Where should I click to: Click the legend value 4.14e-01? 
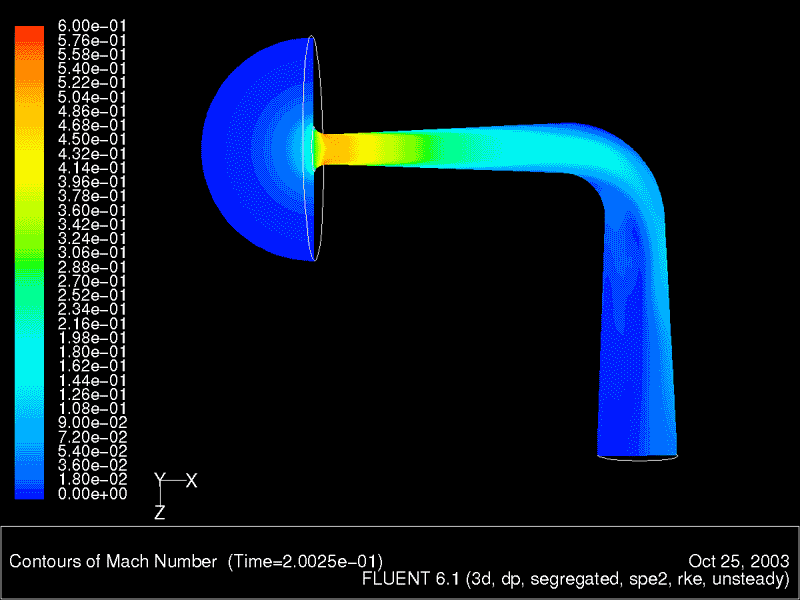pyautogui.click(x=92, y=167)
